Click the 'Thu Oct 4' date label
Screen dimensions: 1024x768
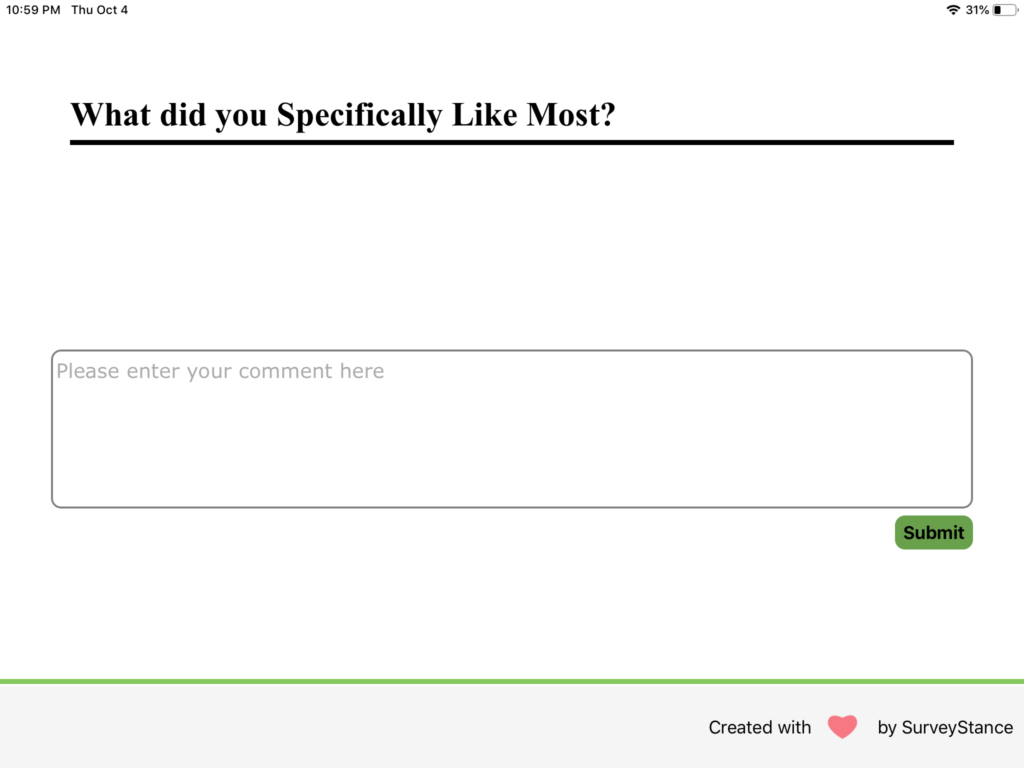tap(99, 10)
